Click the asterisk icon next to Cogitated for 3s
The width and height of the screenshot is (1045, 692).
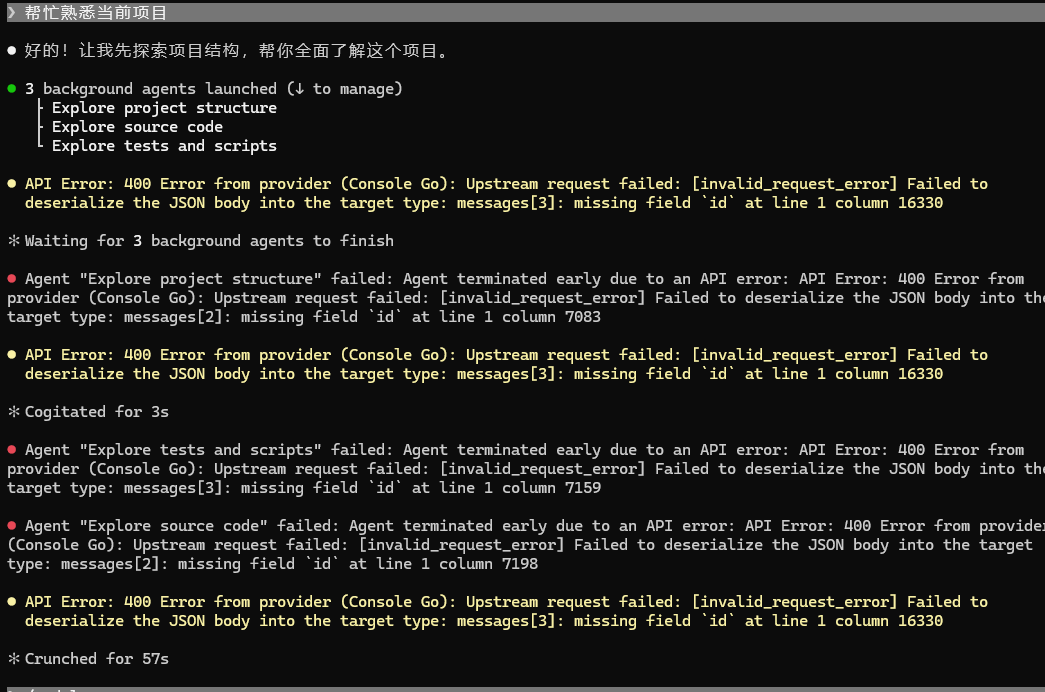coord(13,411)
